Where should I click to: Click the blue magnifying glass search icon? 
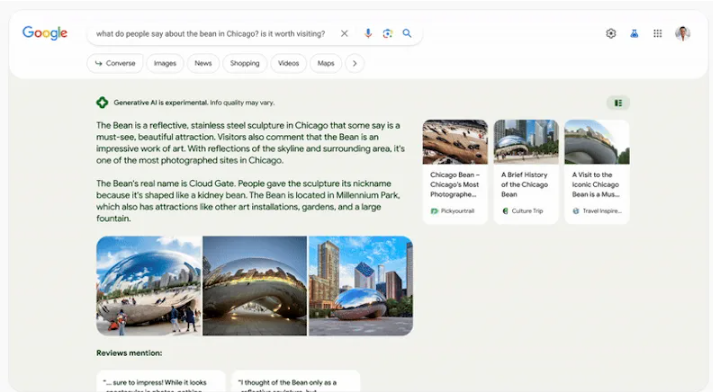pos(407,33)
